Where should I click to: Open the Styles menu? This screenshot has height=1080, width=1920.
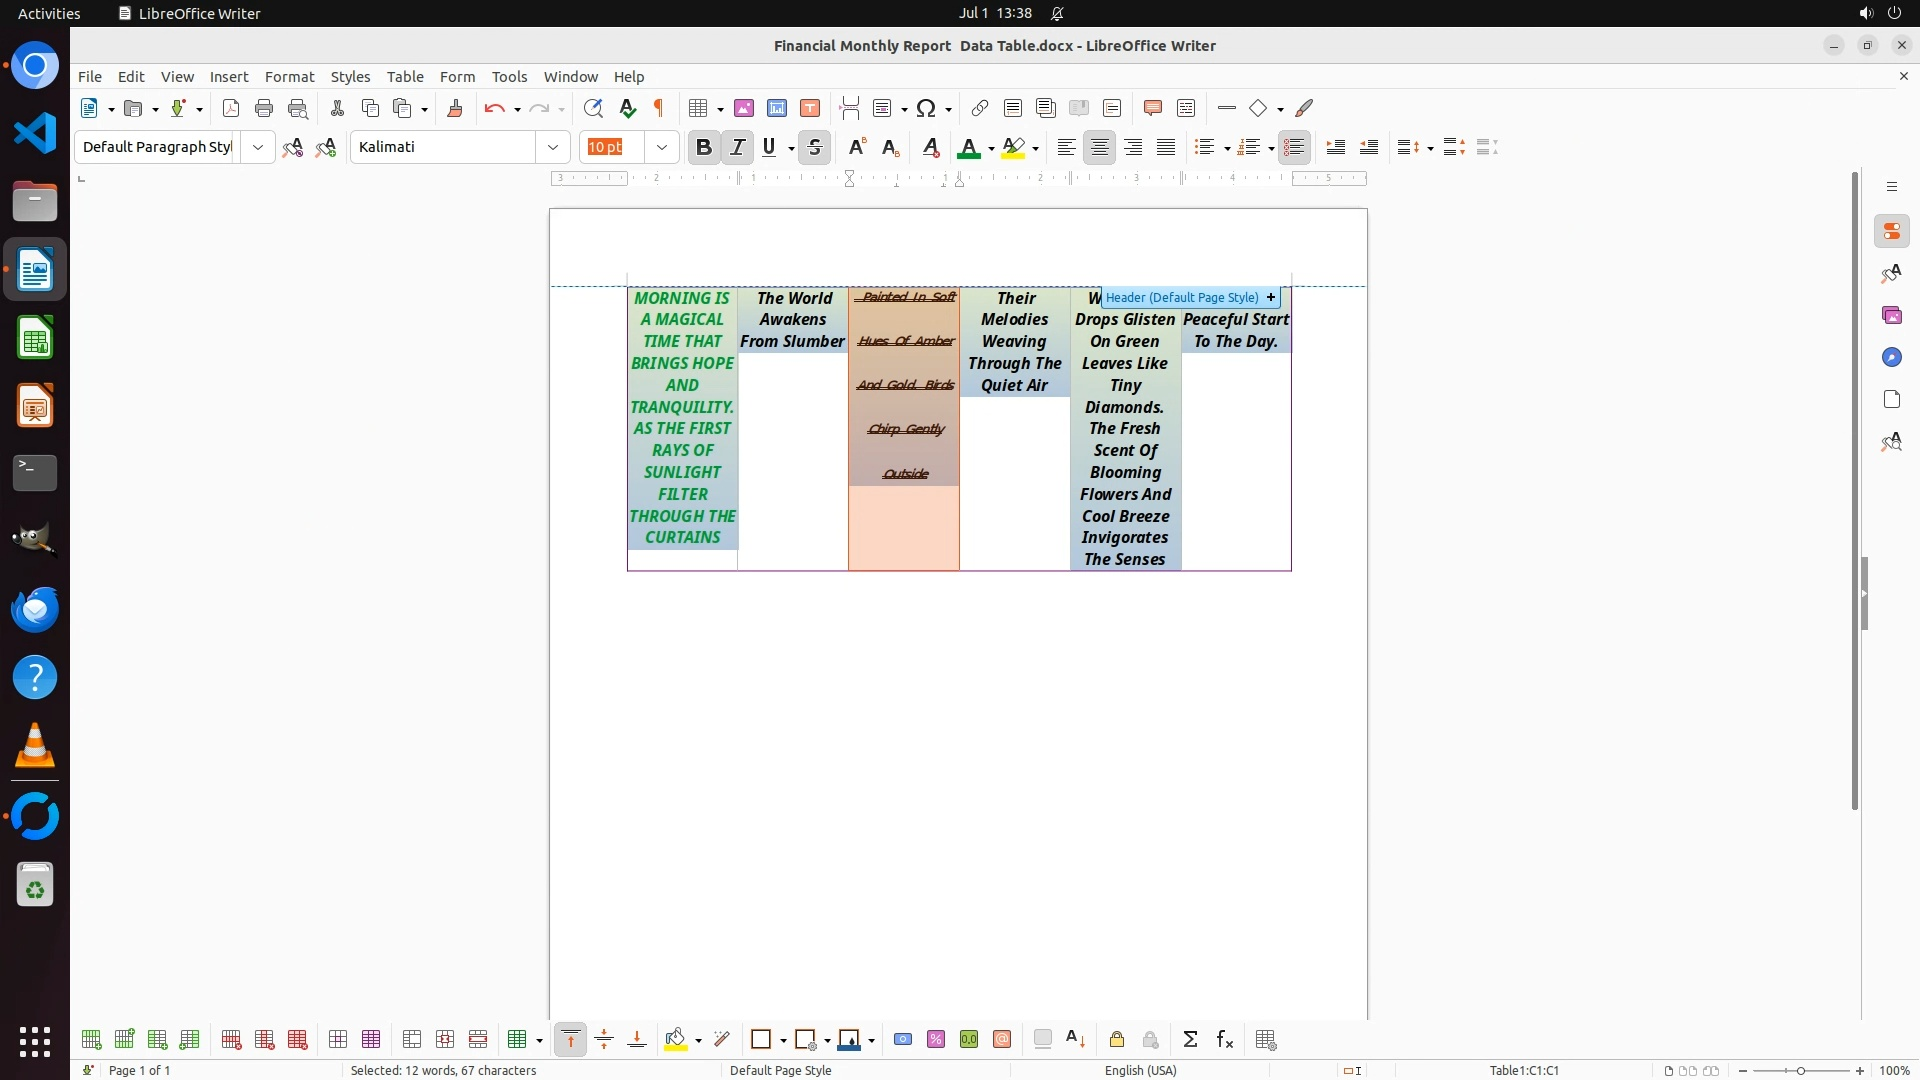350,77
